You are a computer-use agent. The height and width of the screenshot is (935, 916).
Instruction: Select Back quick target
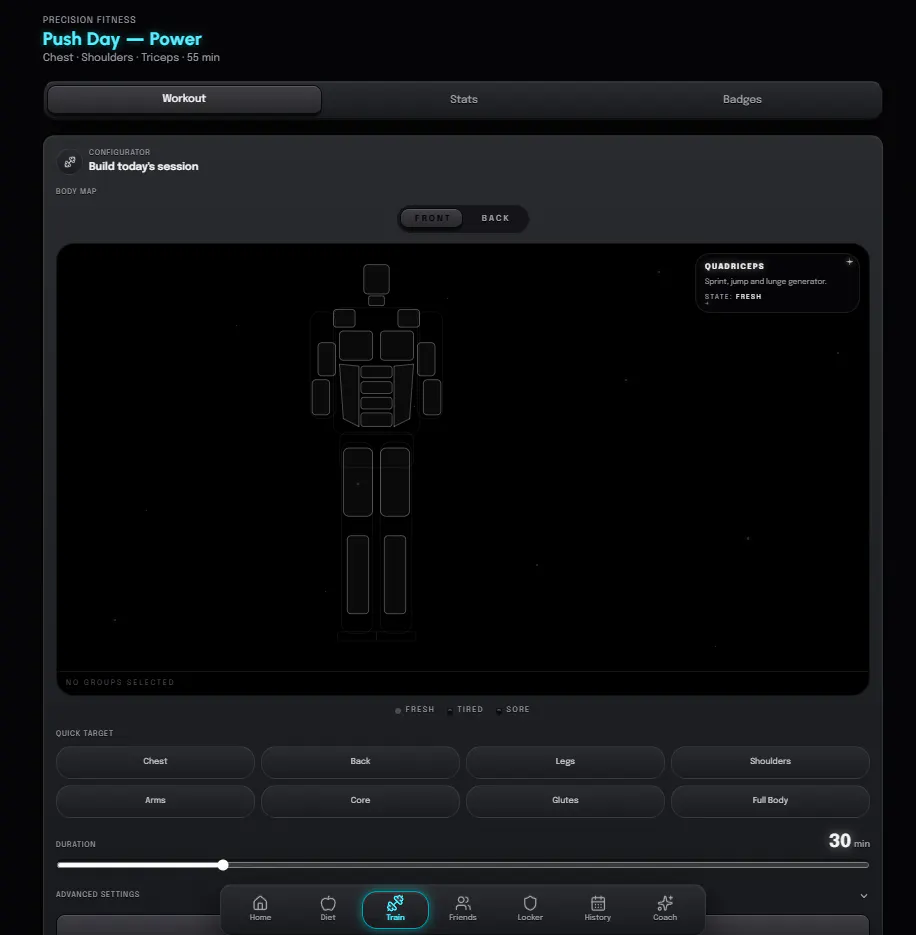coord(360,761)
